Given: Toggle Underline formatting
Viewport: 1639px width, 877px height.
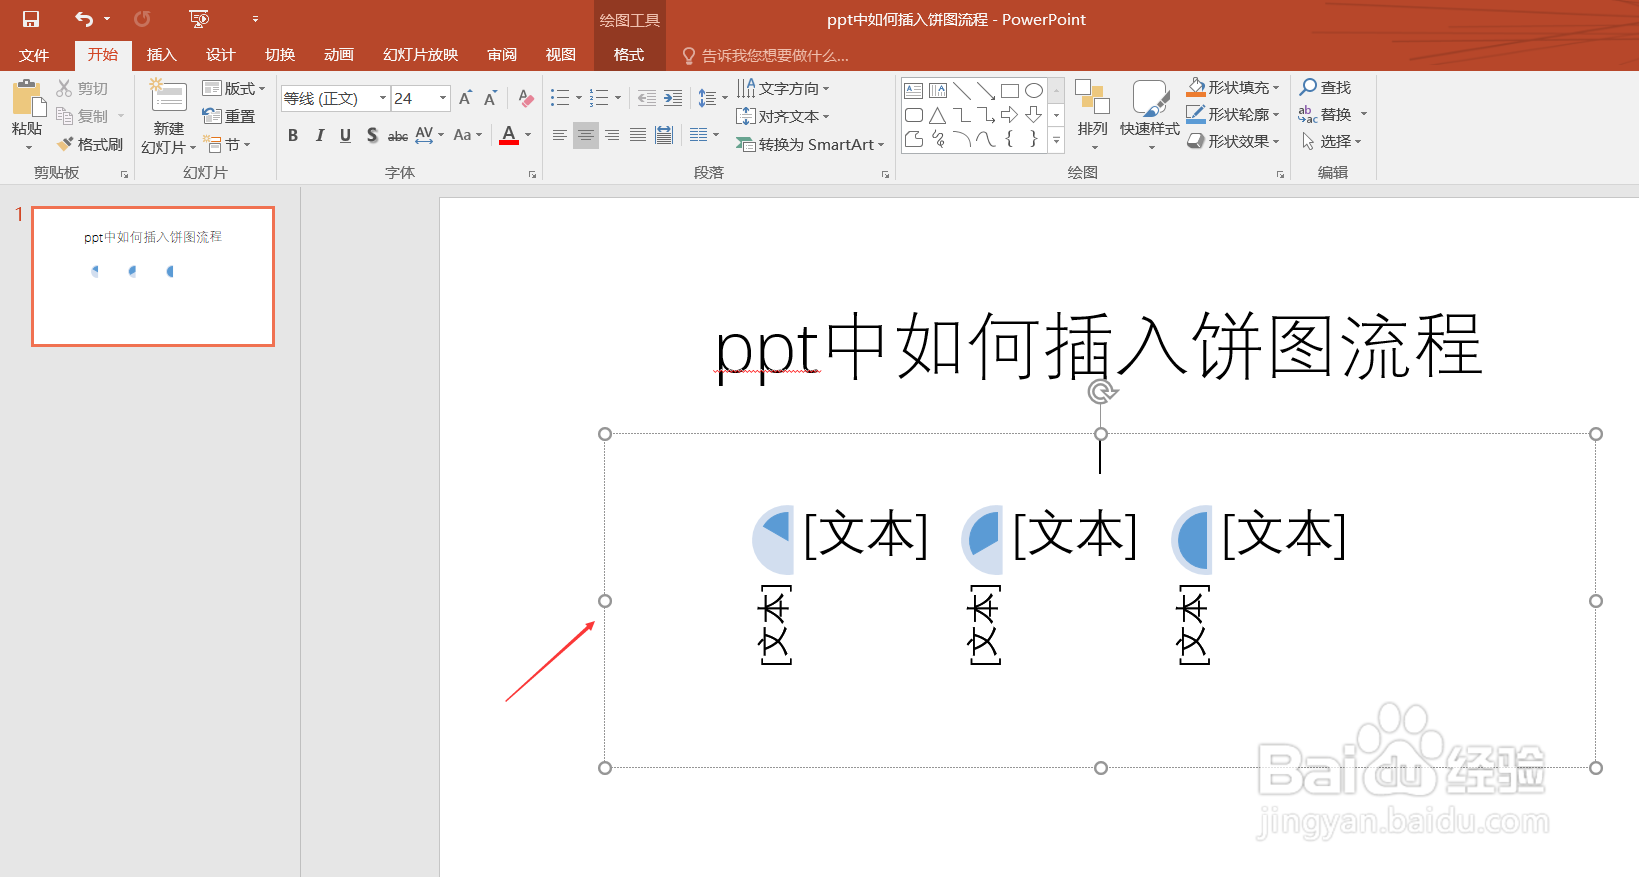Looking at the screenshot, I should pyautogui.click(x=345, y=135).
